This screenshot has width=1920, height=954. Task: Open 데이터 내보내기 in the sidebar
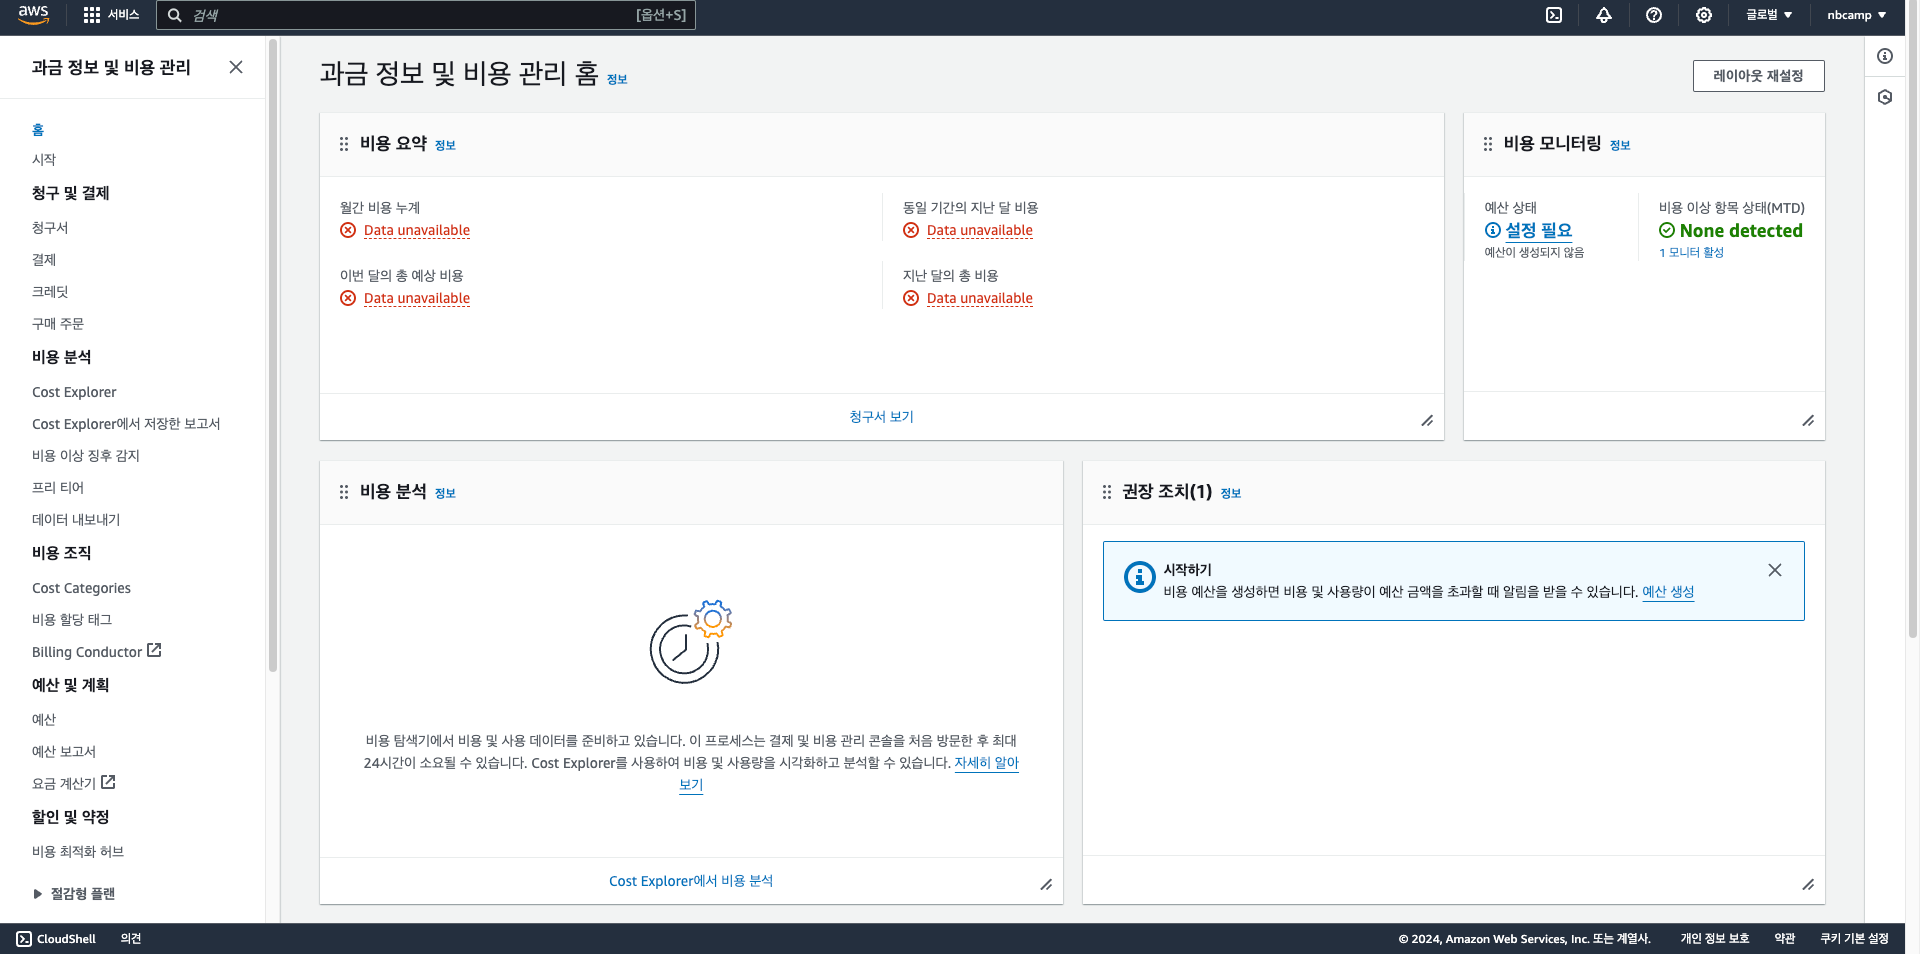76,520
